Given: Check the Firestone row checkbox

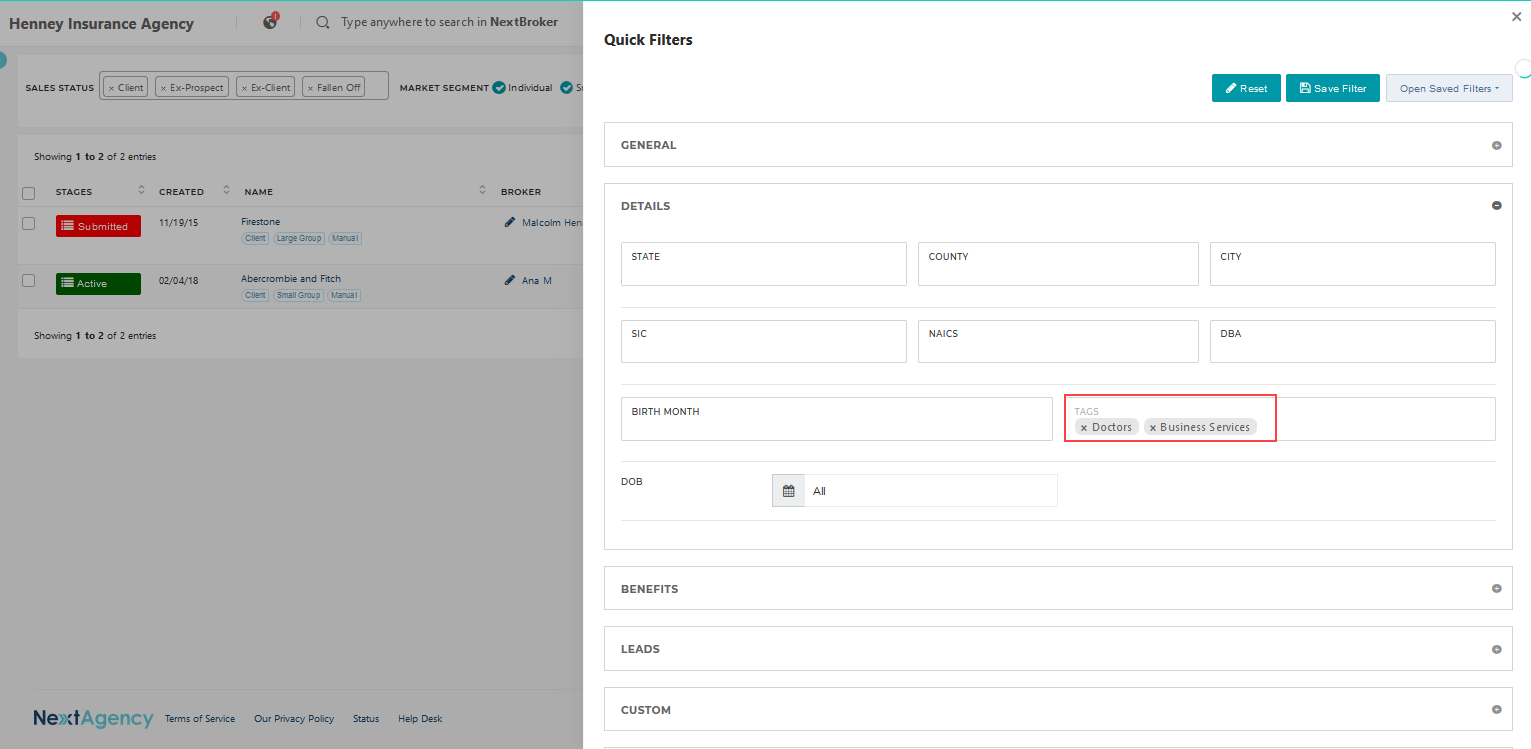Looking at the screenshot, I should pyautogui.click(x=28, y=223).
